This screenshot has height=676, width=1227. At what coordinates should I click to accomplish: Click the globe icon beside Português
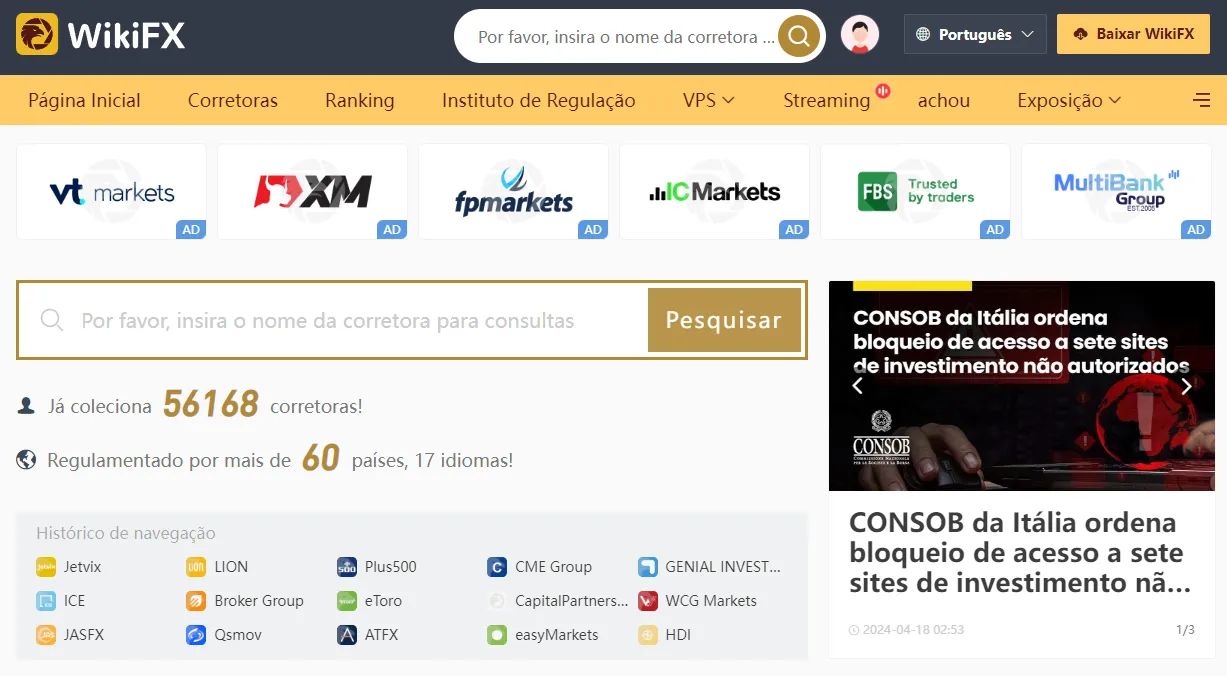[924, 35]
